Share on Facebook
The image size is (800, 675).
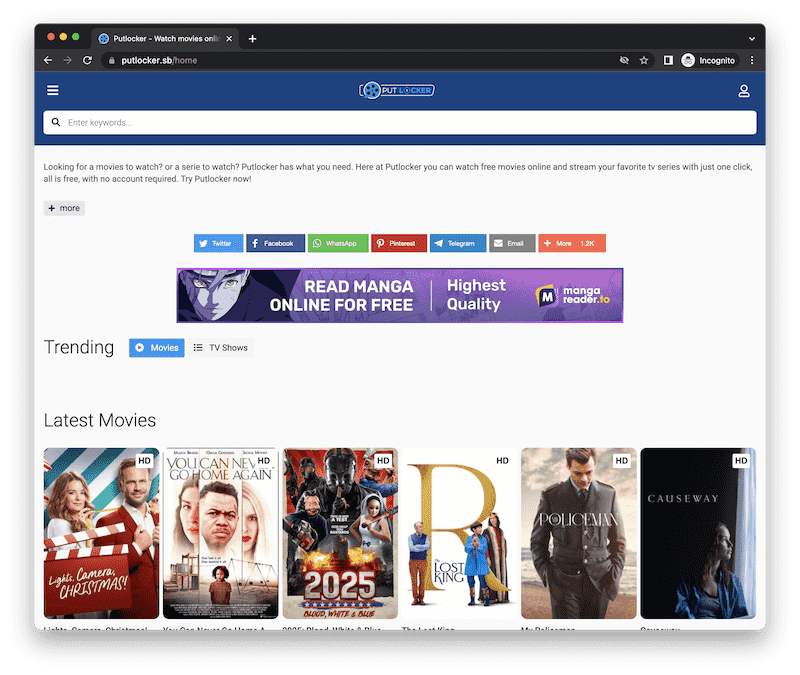click(276, 243)
